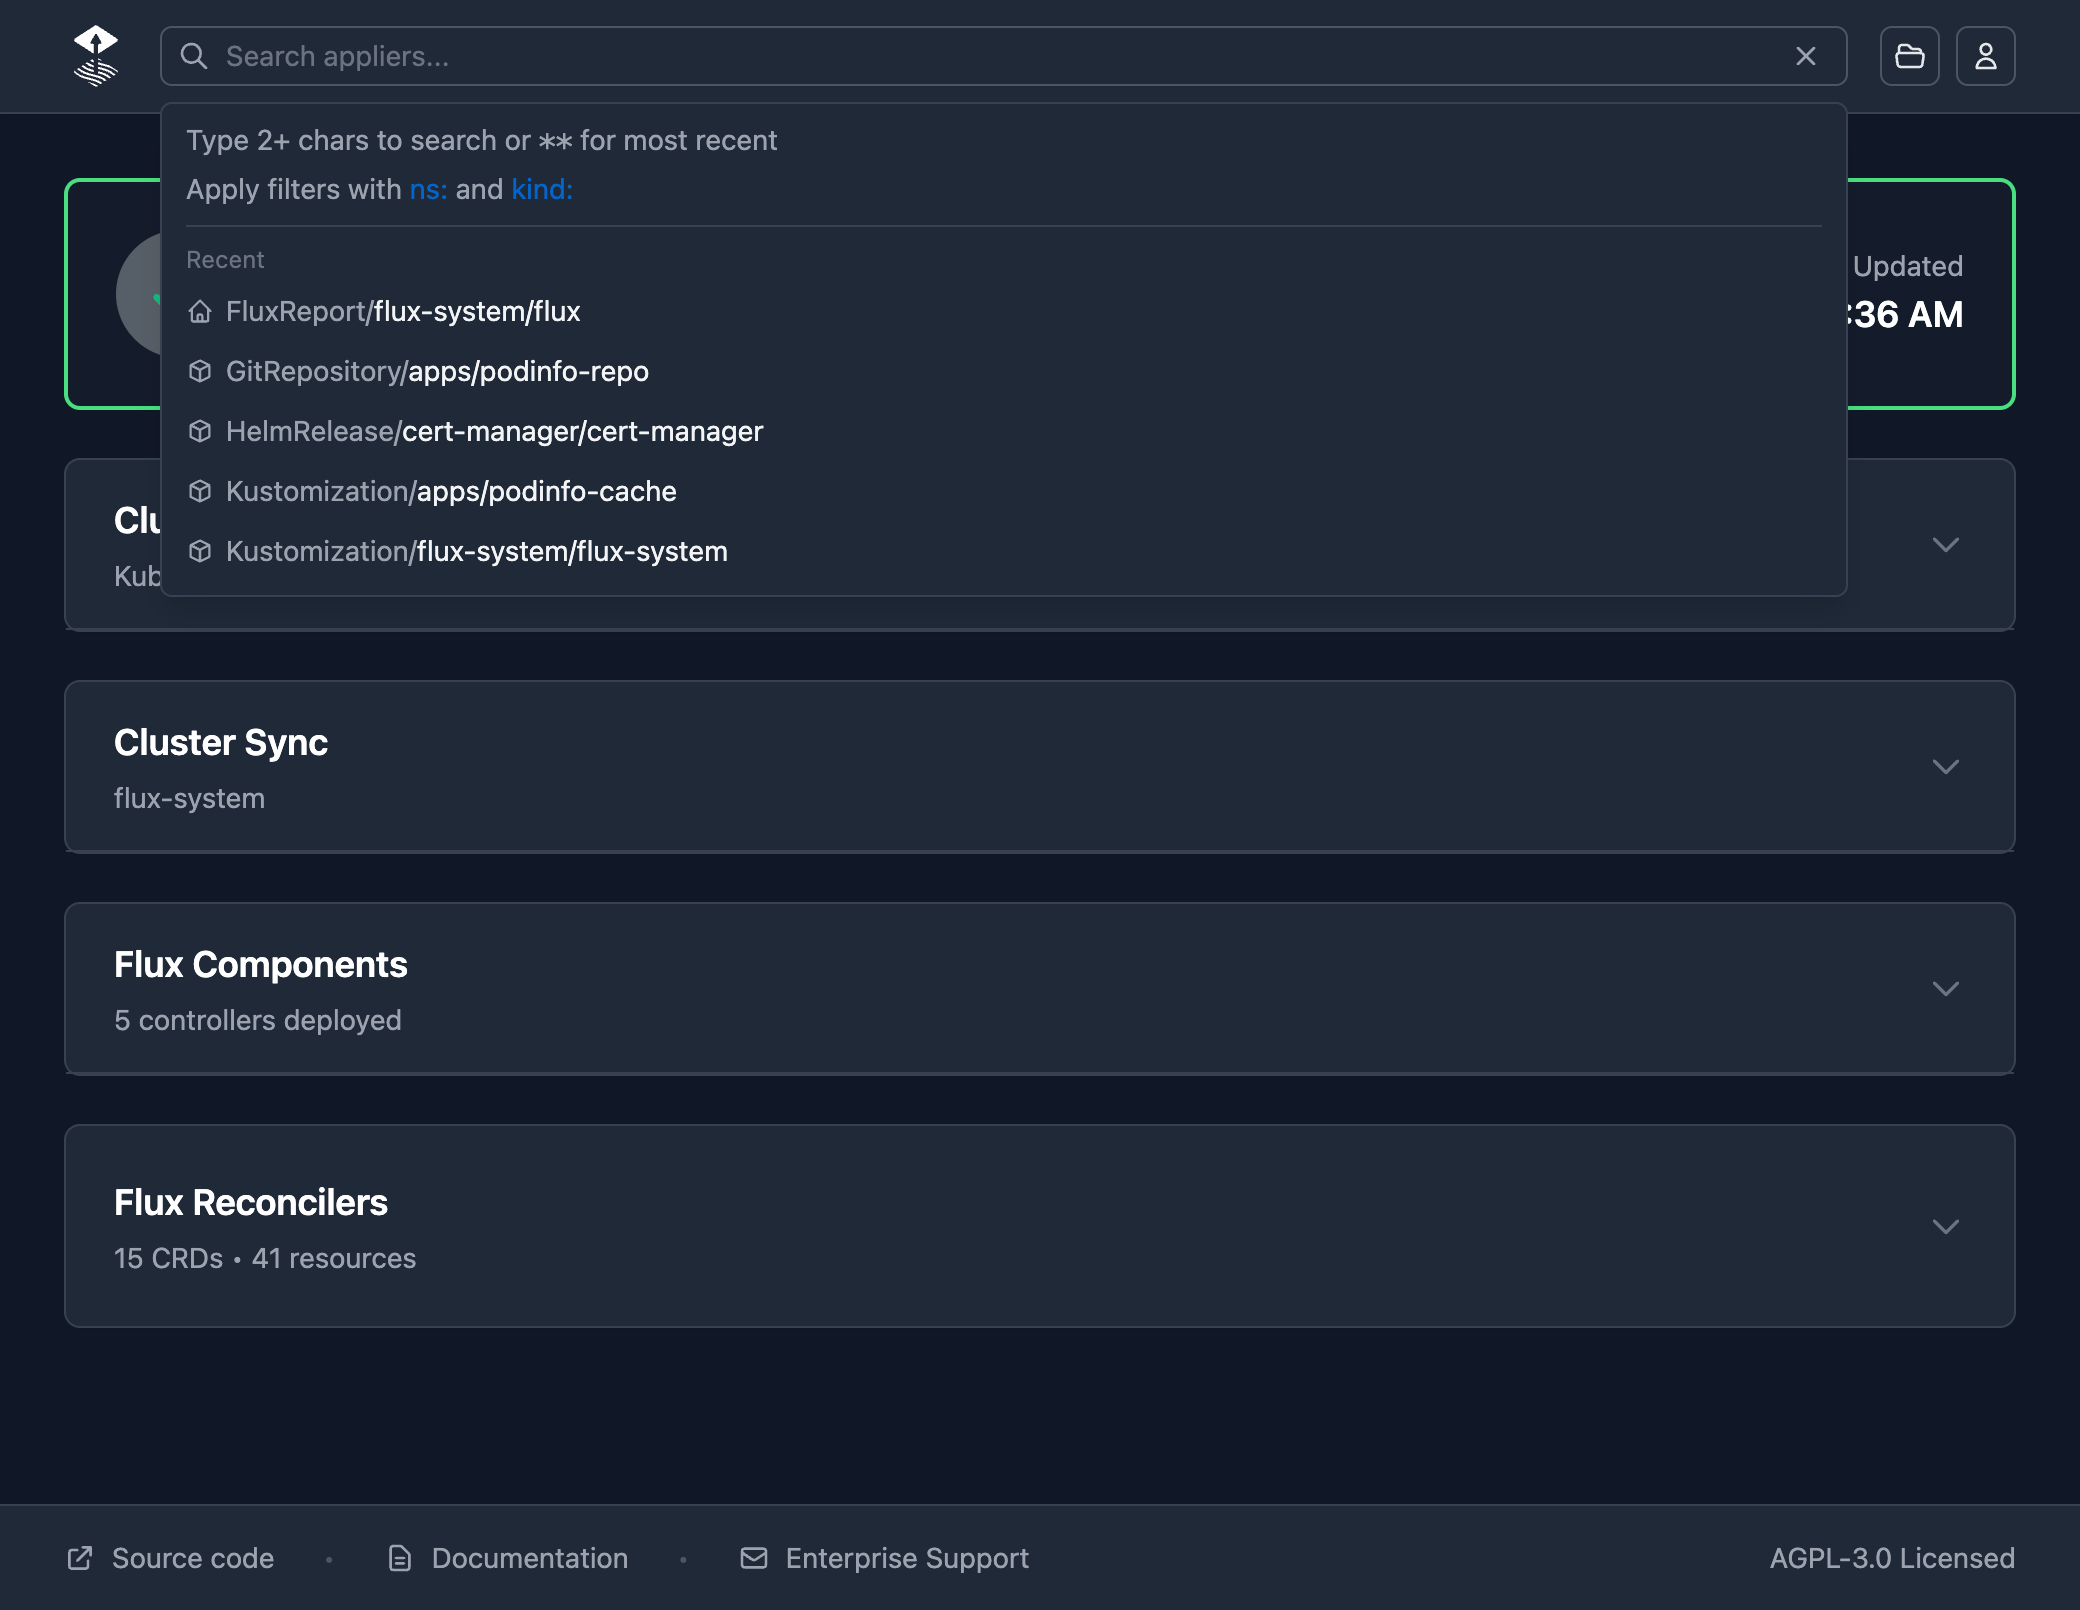2080x1610 pixels.
Task: Open the Enterprise Support link
Action: [x=906, y=1558]
